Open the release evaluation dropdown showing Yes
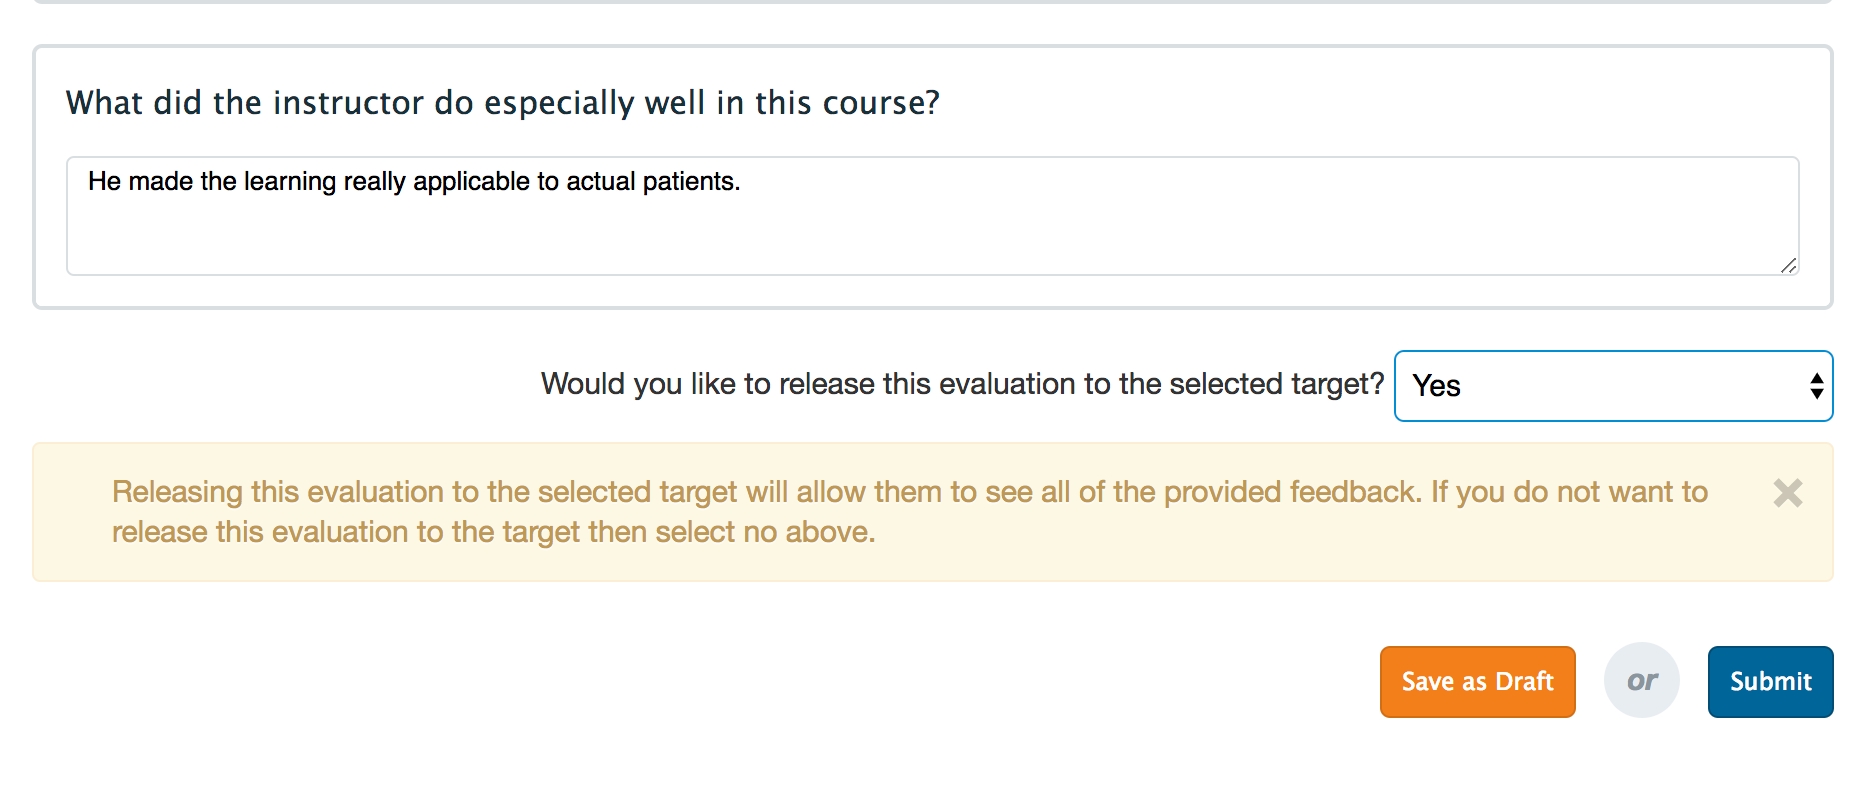The width and height of the screenshot is (1866, 786). tap(1612, 386)
